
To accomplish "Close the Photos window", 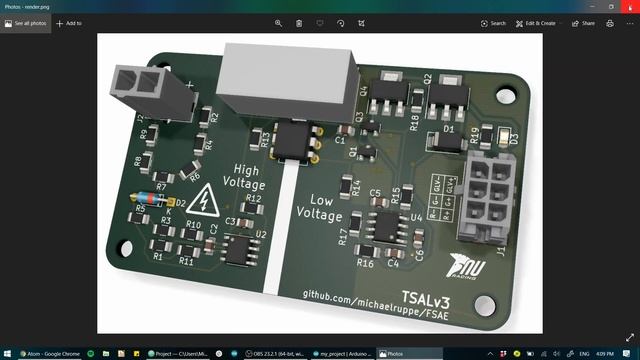I will click(x=630, y=7).
